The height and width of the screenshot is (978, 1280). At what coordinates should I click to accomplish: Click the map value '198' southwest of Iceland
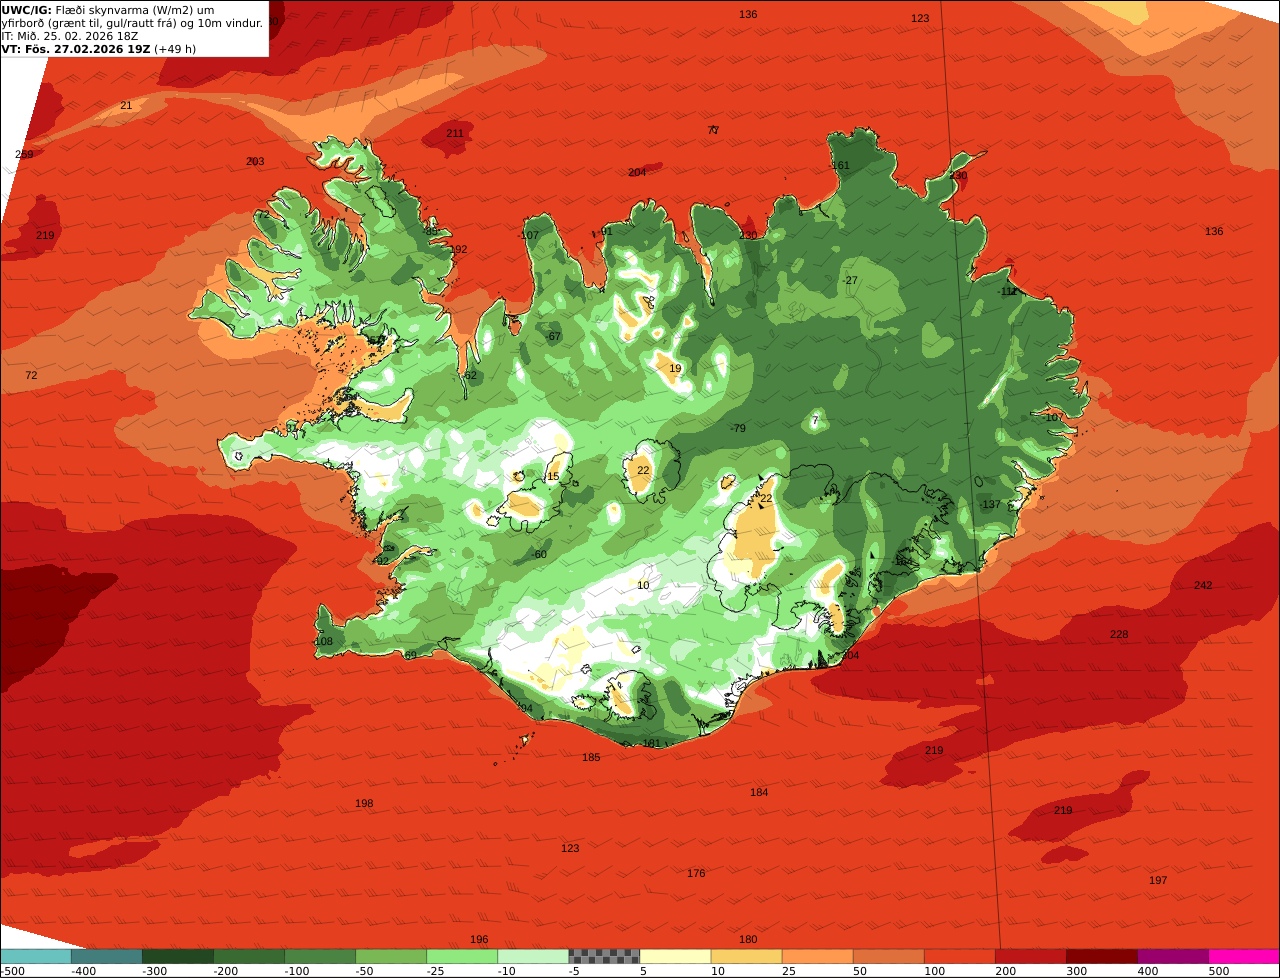click(364, 803)
